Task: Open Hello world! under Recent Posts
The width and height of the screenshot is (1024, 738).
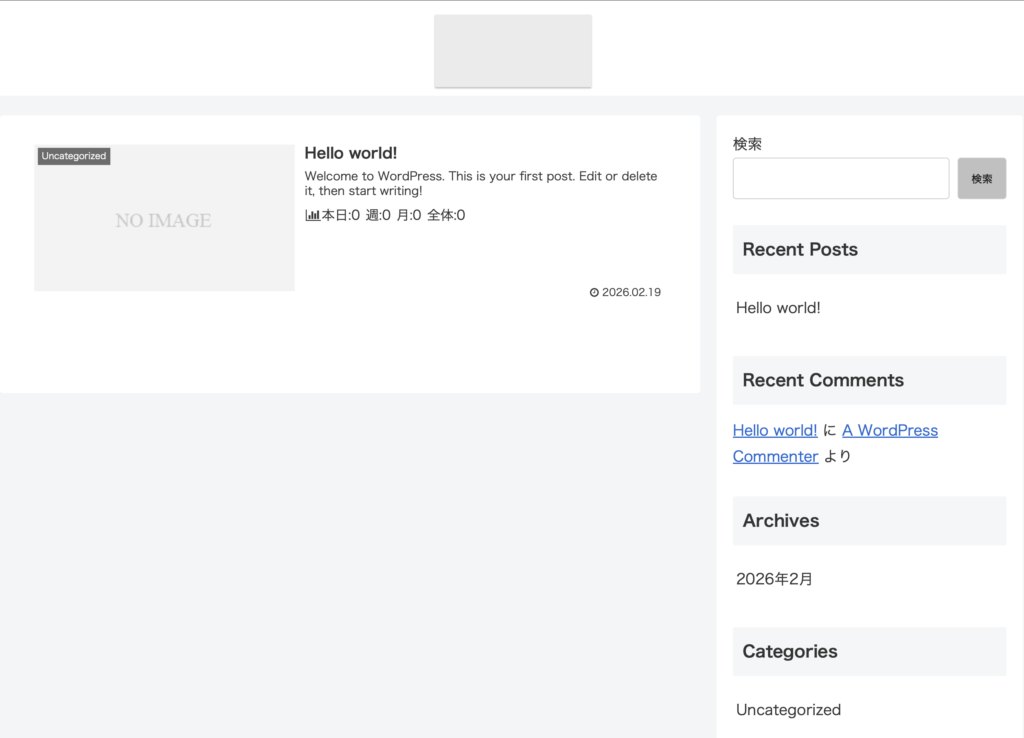Action: pos(778,308)
